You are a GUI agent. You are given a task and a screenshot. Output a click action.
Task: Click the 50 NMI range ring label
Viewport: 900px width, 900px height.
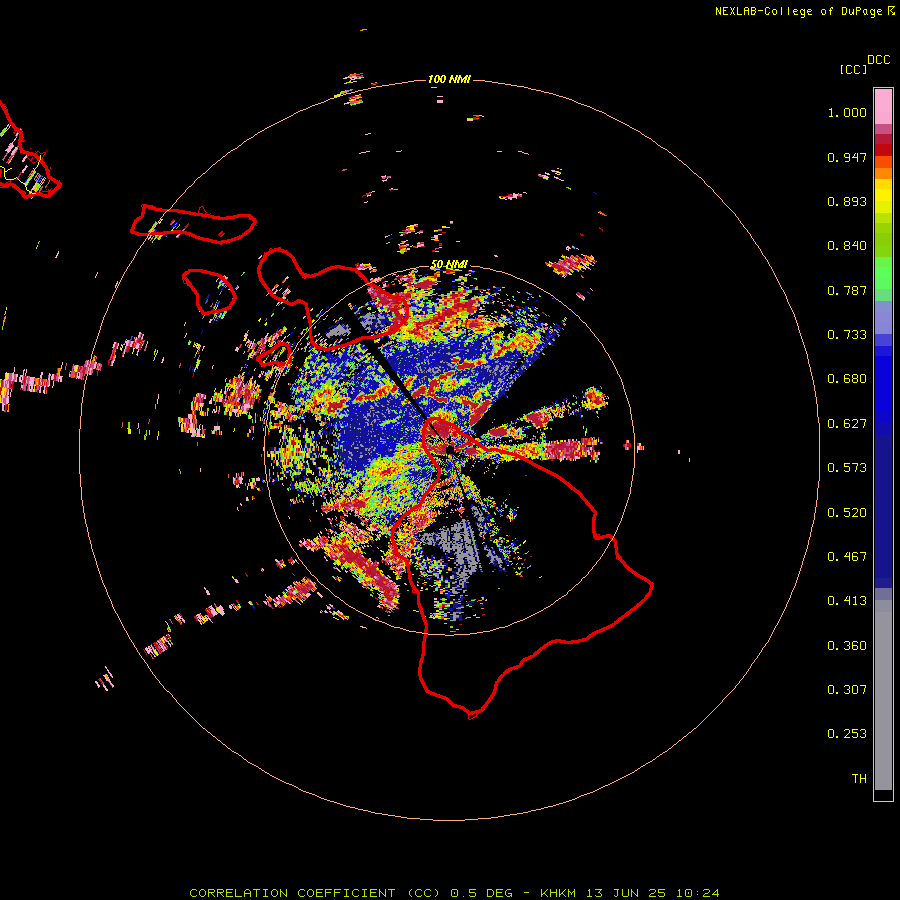pos(449,265)
